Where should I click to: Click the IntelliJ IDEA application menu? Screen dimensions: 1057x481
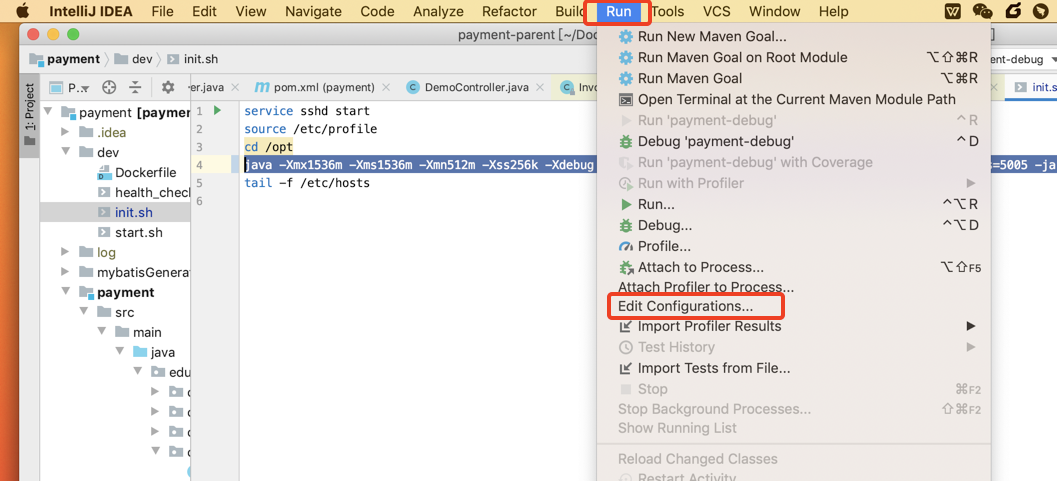point(91,11)
